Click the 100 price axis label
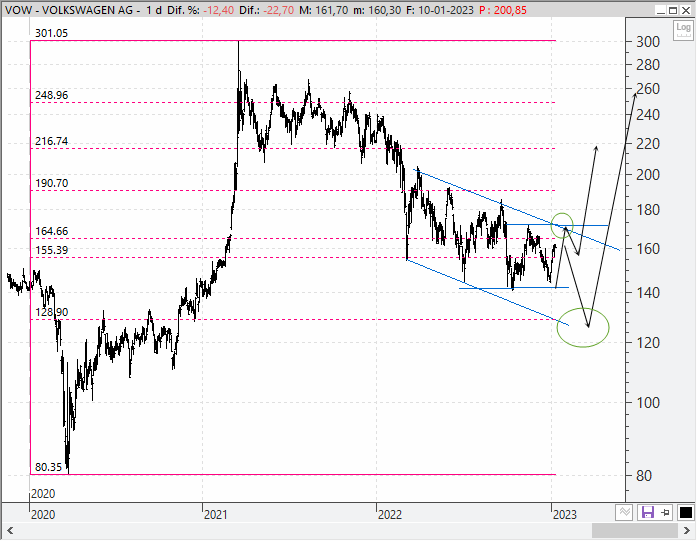697x541 pixels. pyautogui.click(x=648, y=403)
